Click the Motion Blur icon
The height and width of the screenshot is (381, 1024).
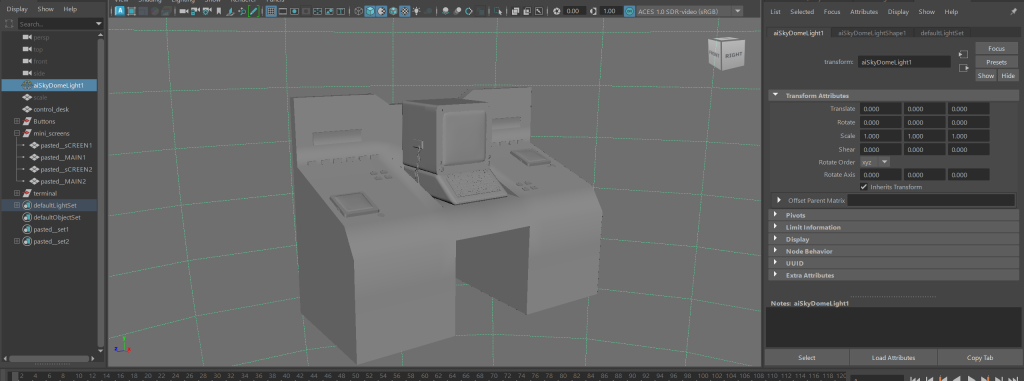pos(457,11)
